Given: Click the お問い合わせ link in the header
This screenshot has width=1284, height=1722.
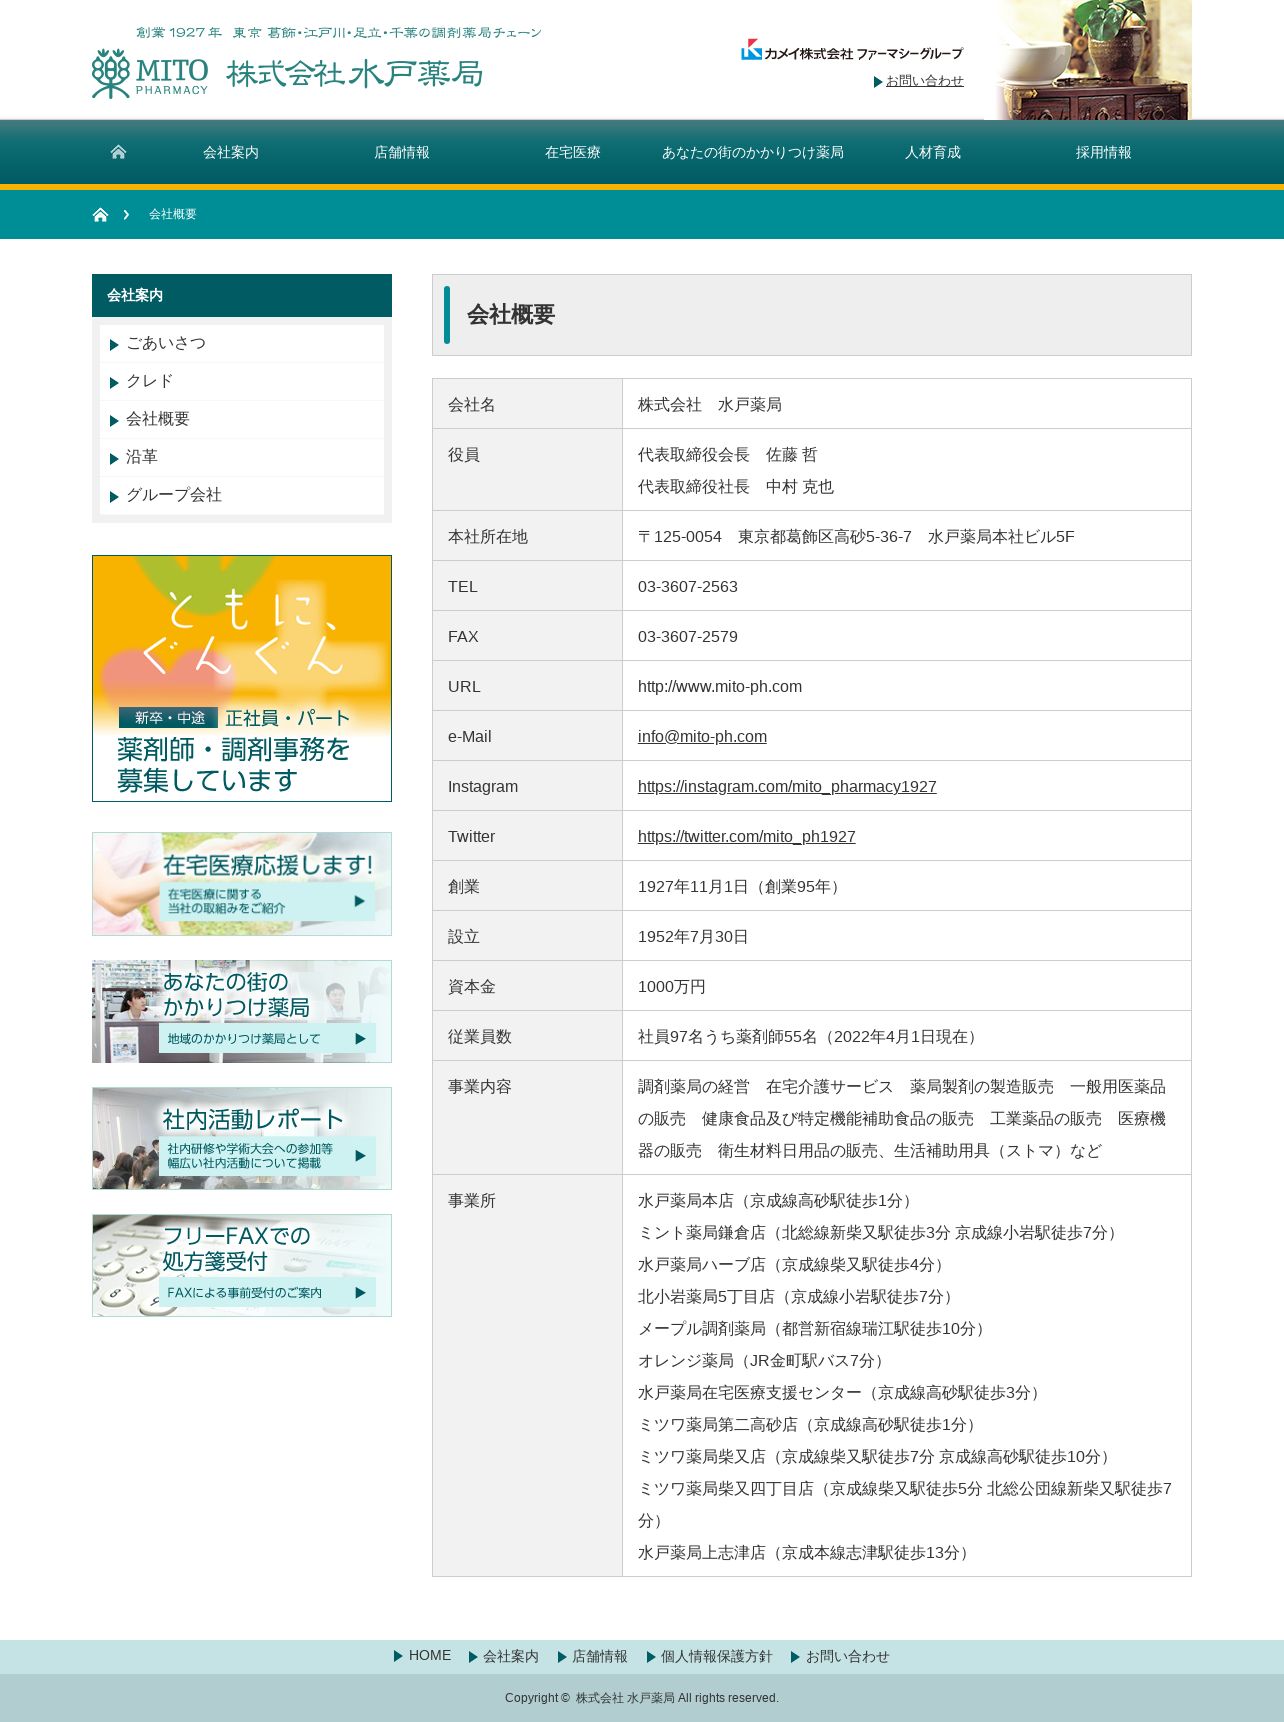Looking at the screenshot, I should [925, 81].
